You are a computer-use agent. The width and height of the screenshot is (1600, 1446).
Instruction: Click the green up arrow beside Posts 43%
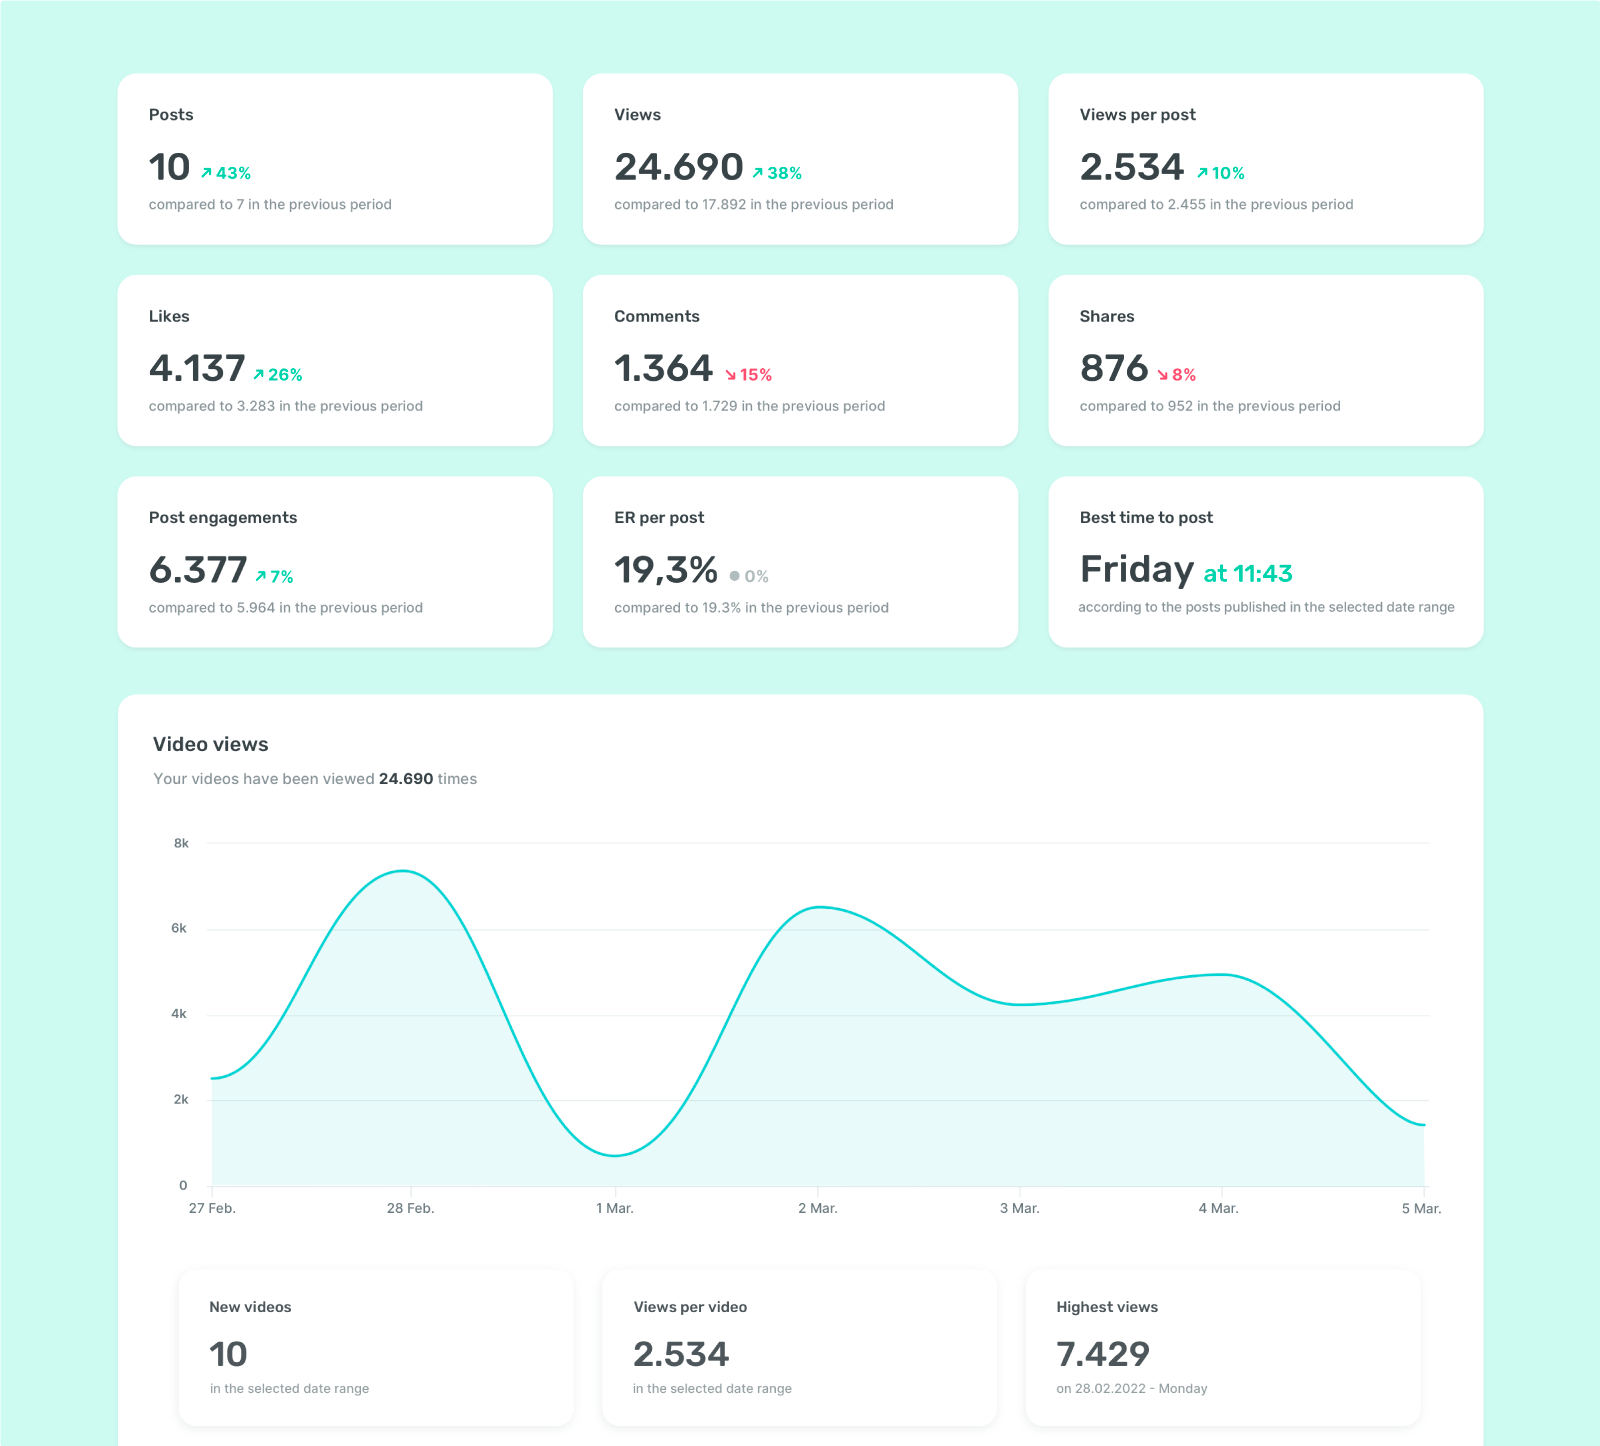(x=206, y=173)
